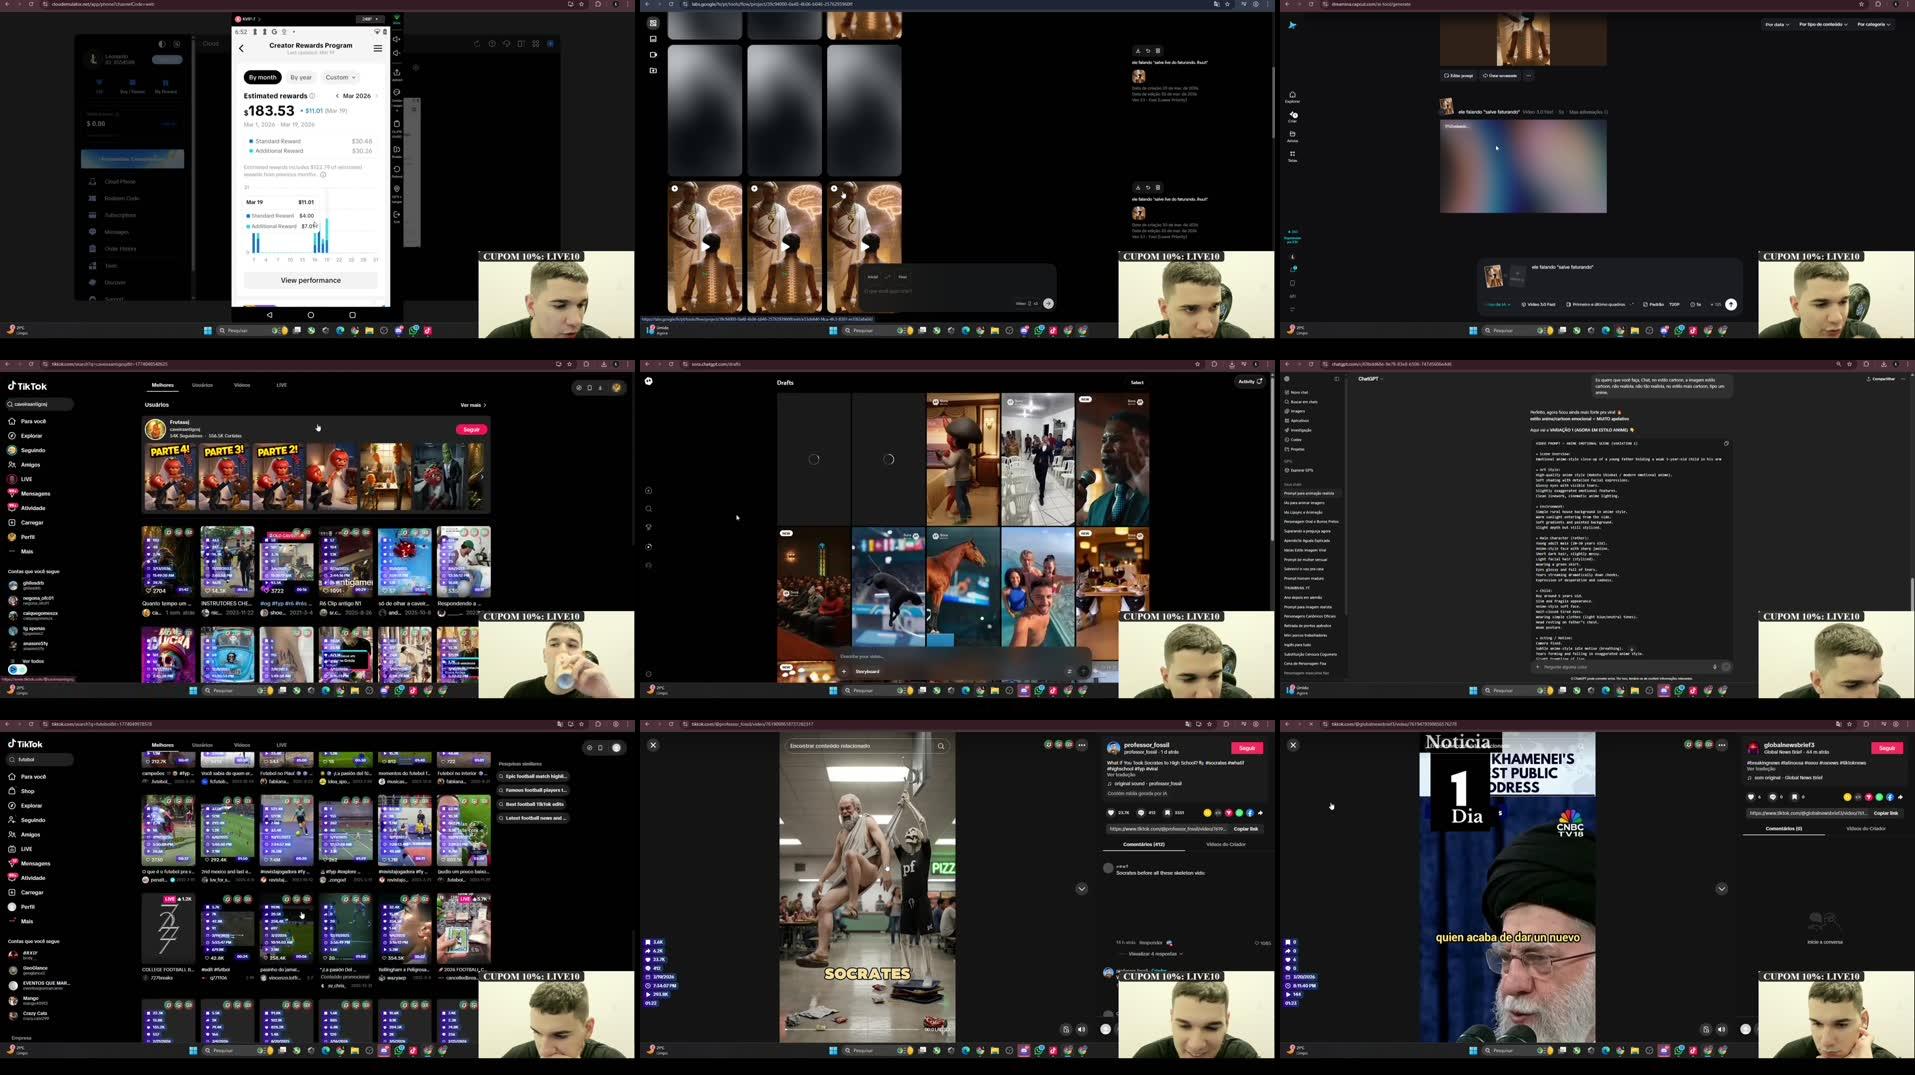Toggle Storyboard mode in Sora's prompt bar
The height and width of the screenshot is (1075, 1915).
click(x=866, y=671)
